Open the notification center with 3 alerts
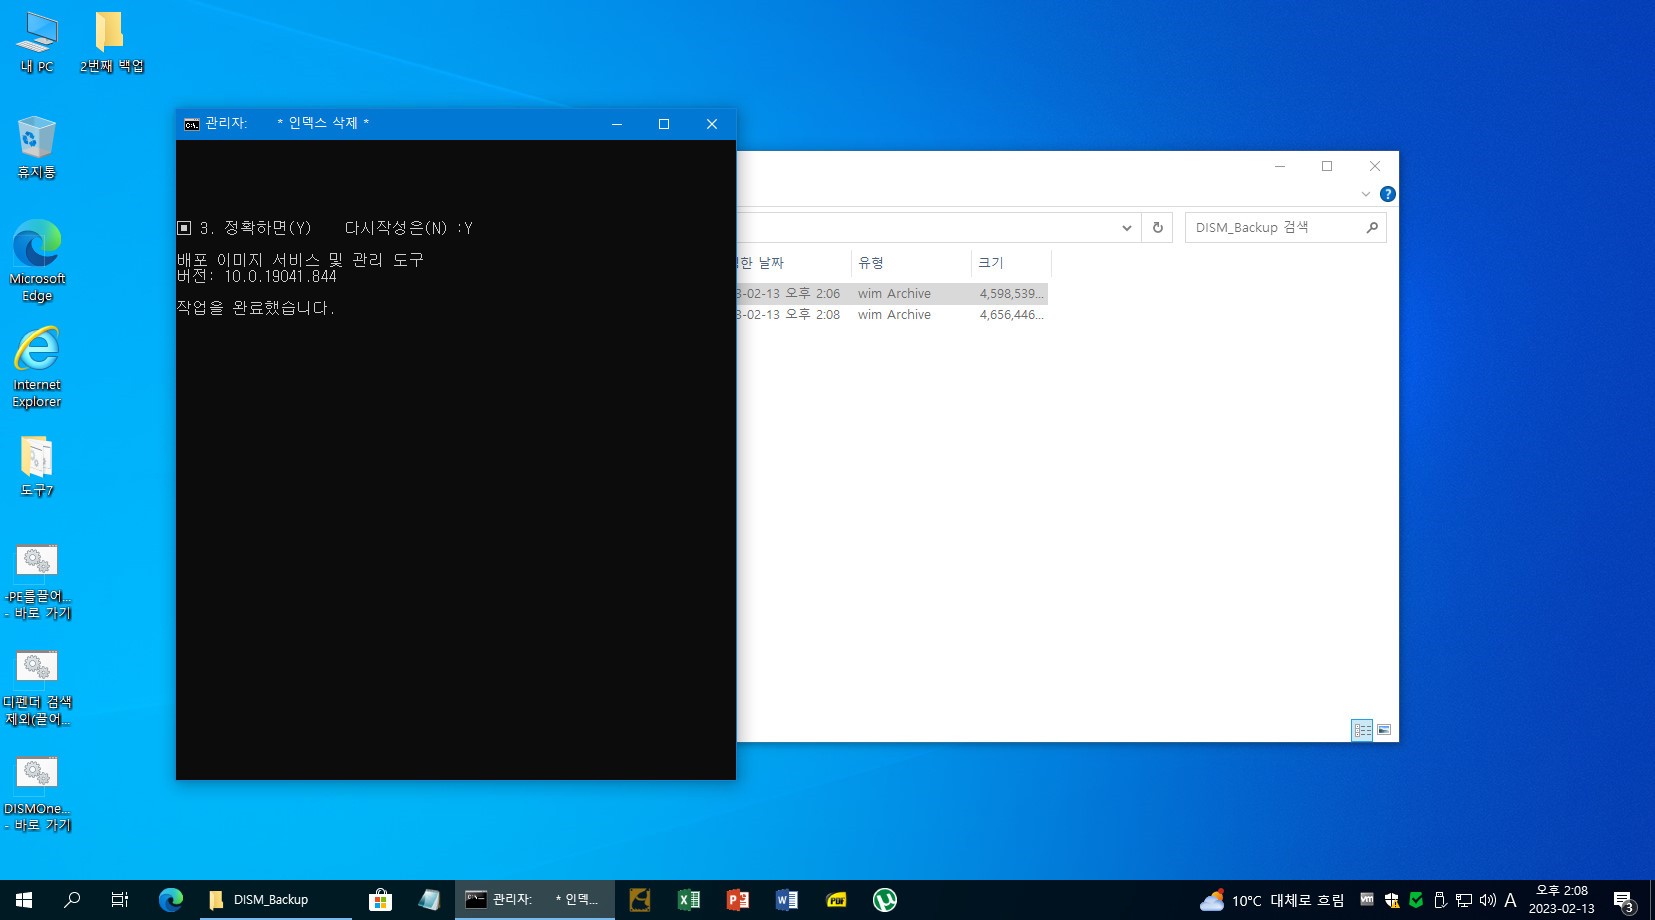1655x920 pixels. [1624, 900]
